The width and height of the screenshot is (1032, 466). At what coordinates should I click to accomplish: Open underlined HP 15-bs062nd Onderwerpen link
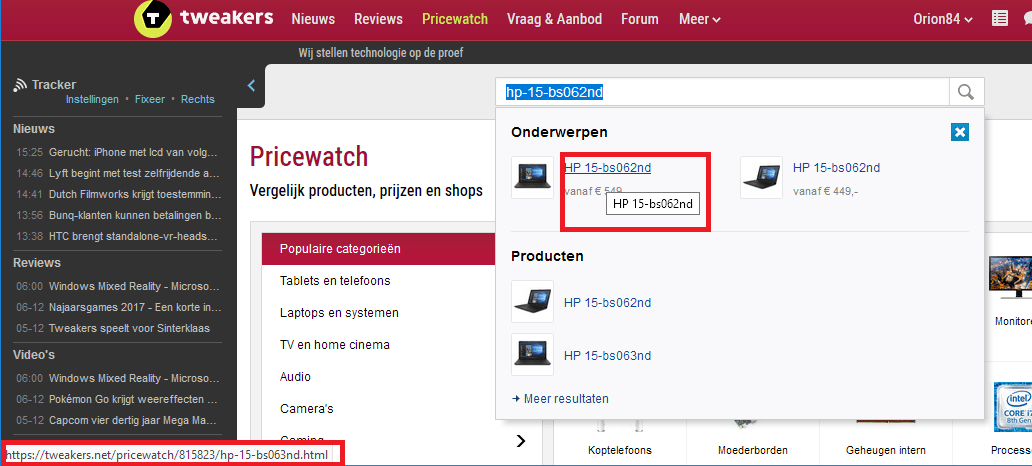coord(607,168)
